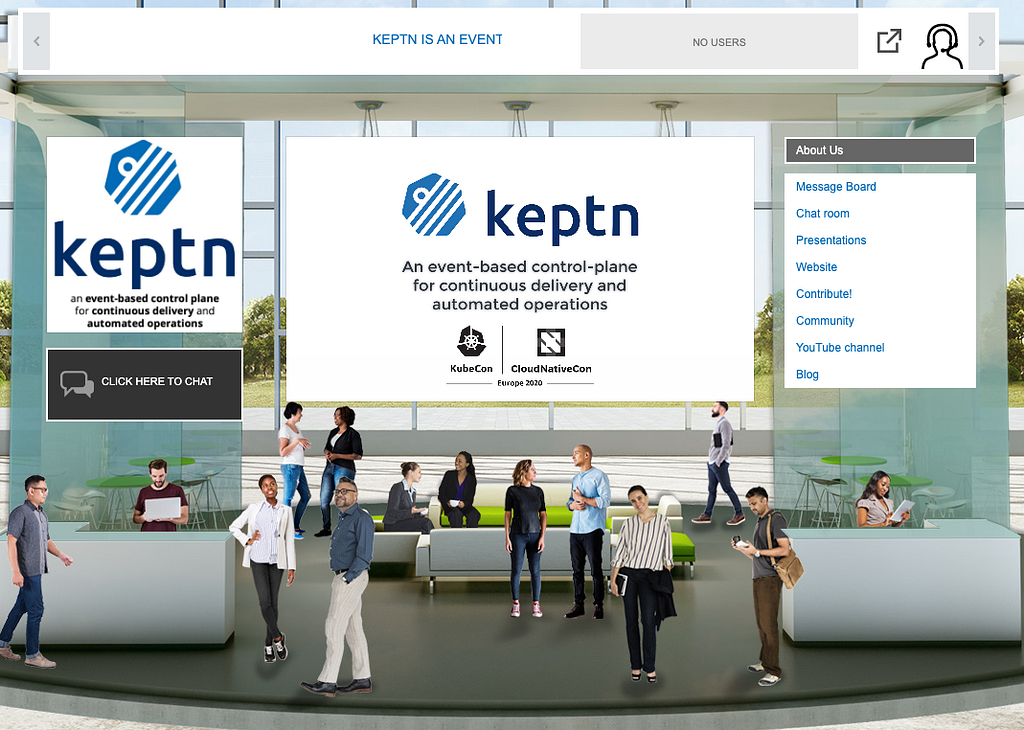Click the NO USERS panel
Screen dimensions: 1024x730
coord(719,42)
